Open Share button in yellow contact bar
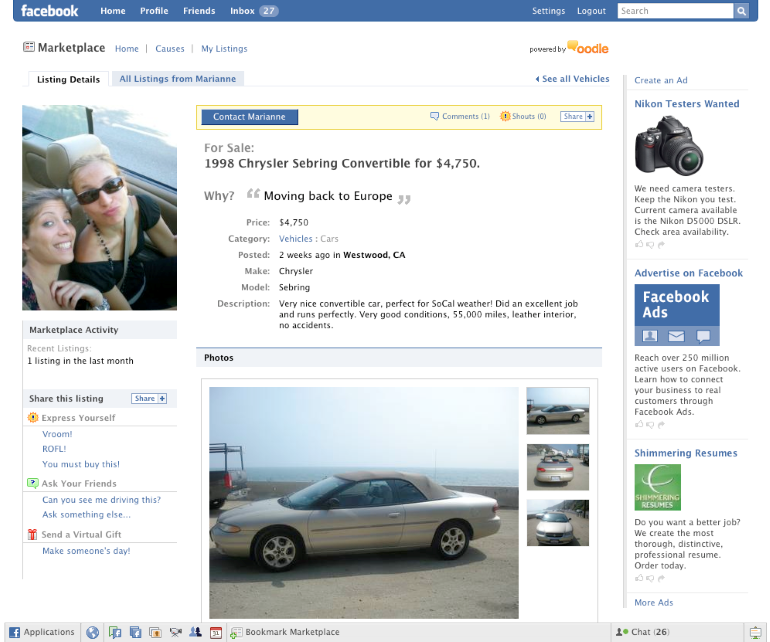The width and height of the screenshot is (770, 642). tap(577, 117)
